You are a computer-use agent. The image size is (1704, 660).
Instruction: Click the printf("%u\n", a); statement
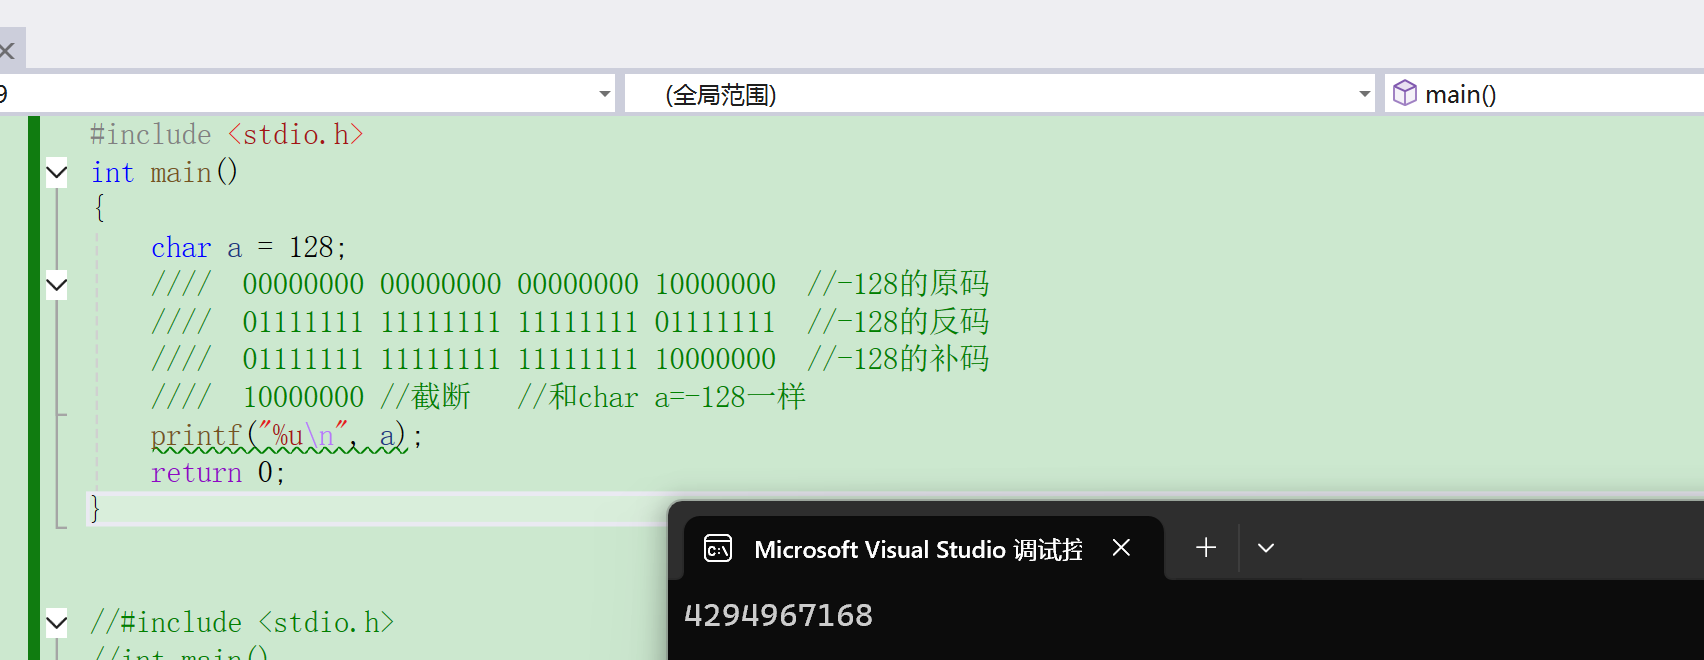(x=287, y=436)
